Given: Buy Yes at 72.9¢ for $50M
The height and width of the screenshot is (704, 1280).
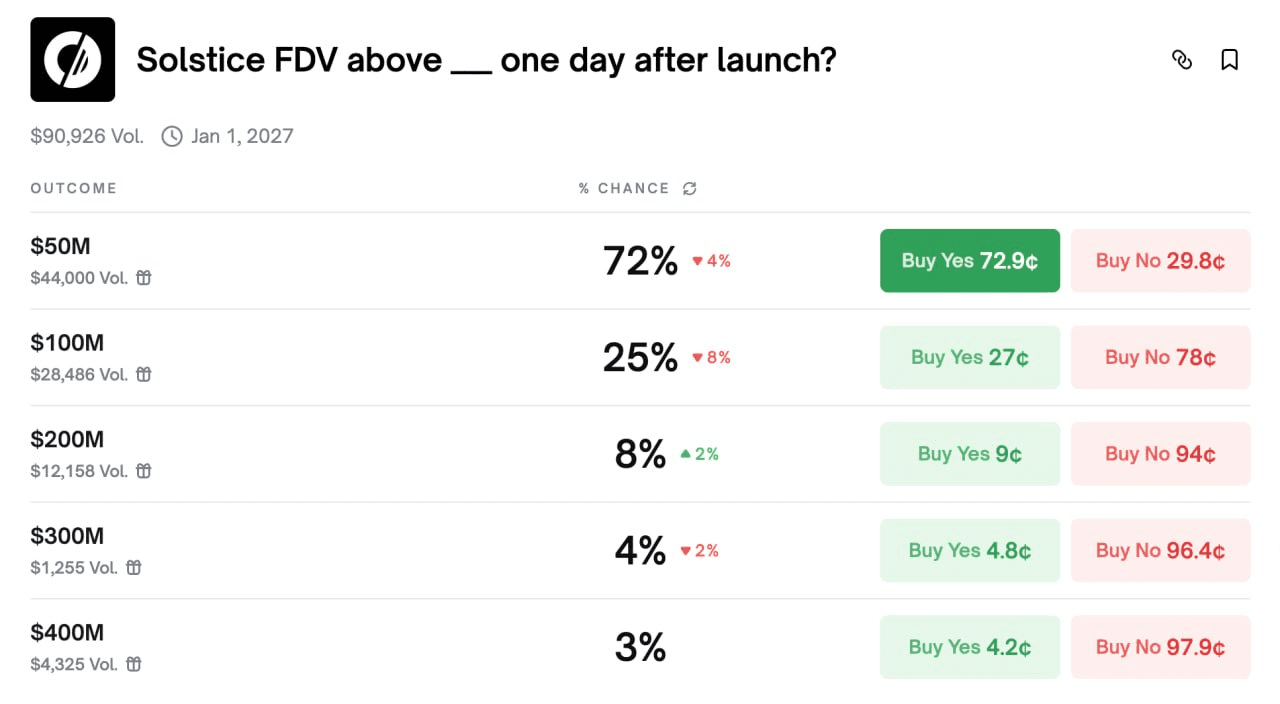Looking at the screenshot, I should 969,261.
